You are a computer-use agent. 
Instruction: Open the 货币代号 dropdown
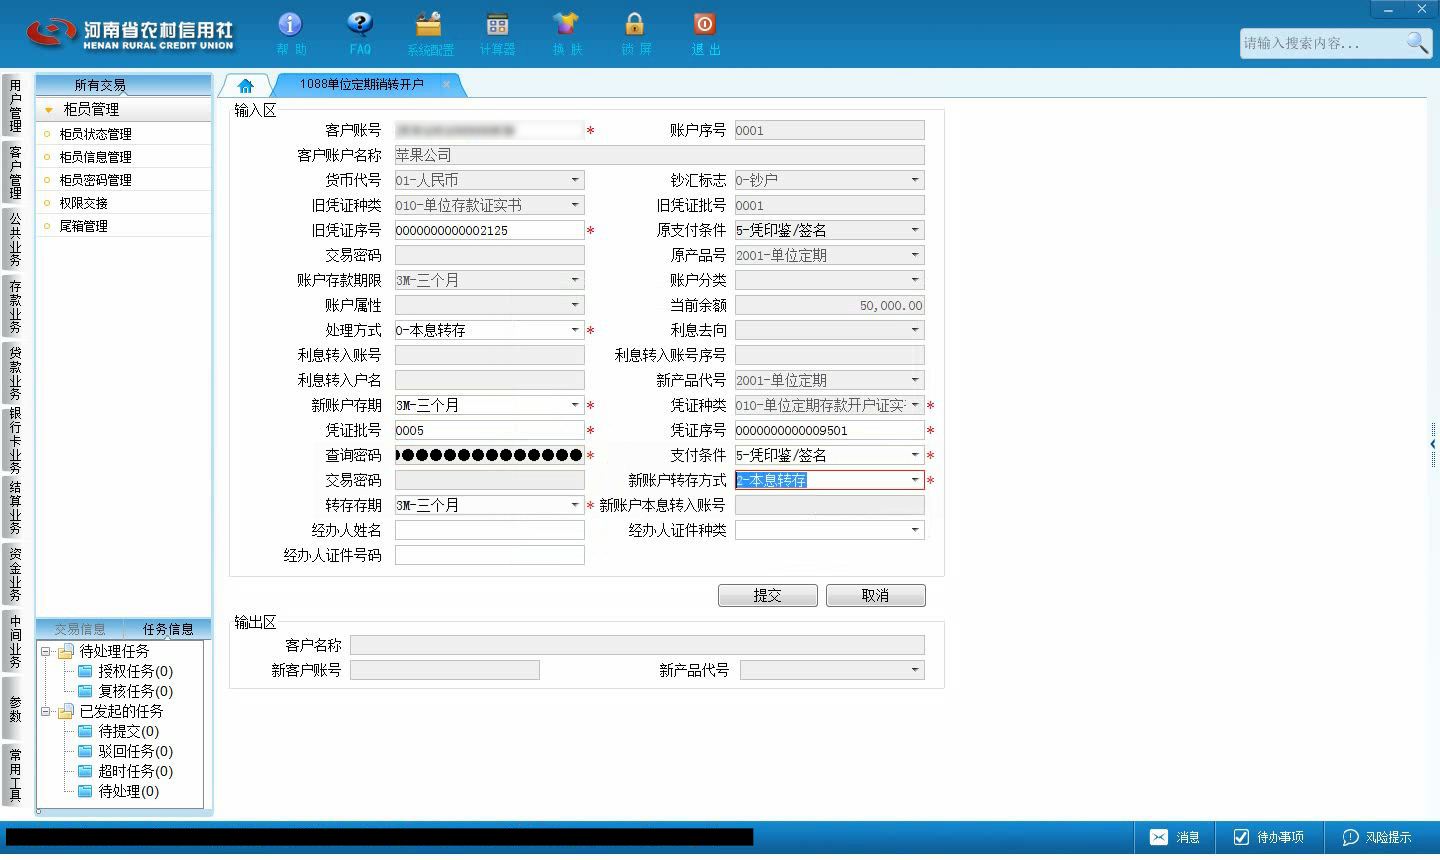pos(575,180)
